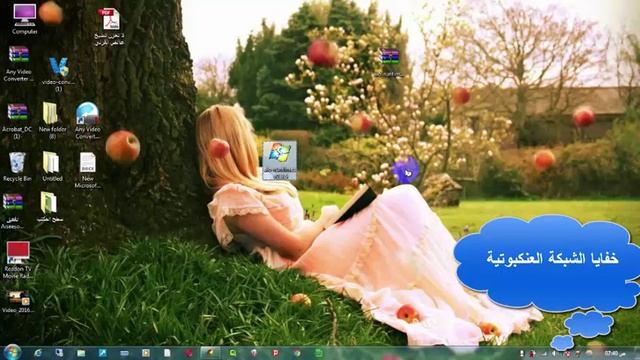This screenshot has height=360, width=640.
Task: Open Internet Explorer from the taskbar
Action: pyautogui.click(x=38, y=353)
